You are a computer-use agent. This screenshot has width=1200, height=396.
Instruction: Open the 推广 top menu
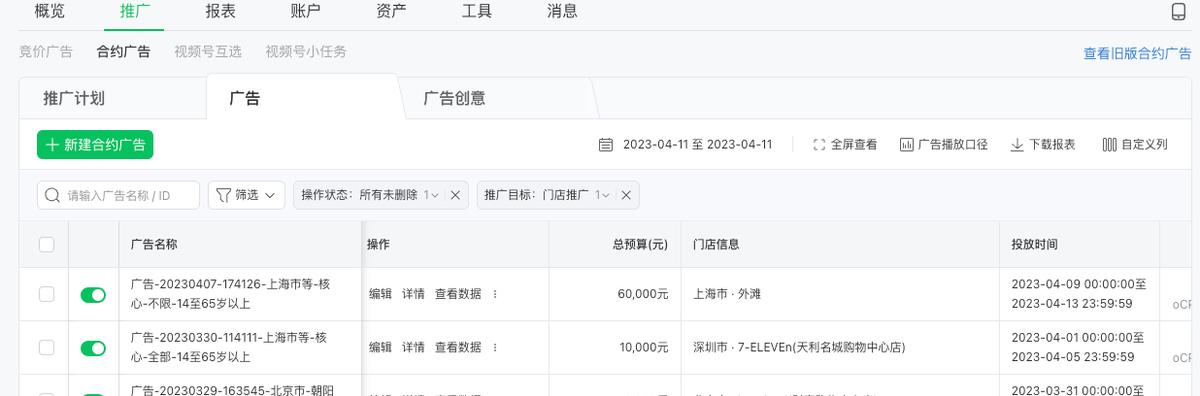(135, 11)
